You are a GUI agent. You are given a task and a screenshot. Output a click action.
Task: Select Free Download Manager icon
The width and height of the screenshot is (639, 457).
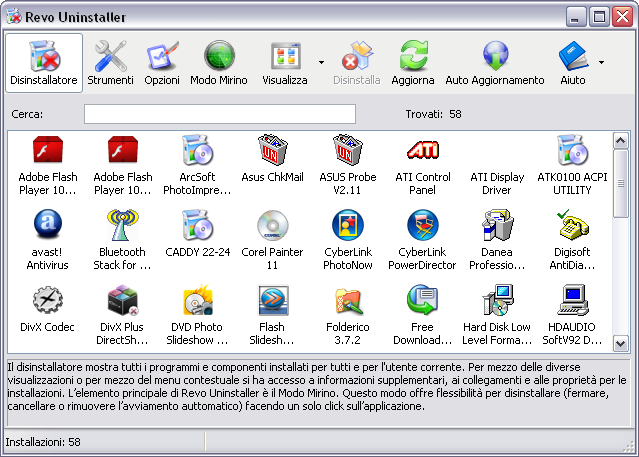tap(423, 300)
